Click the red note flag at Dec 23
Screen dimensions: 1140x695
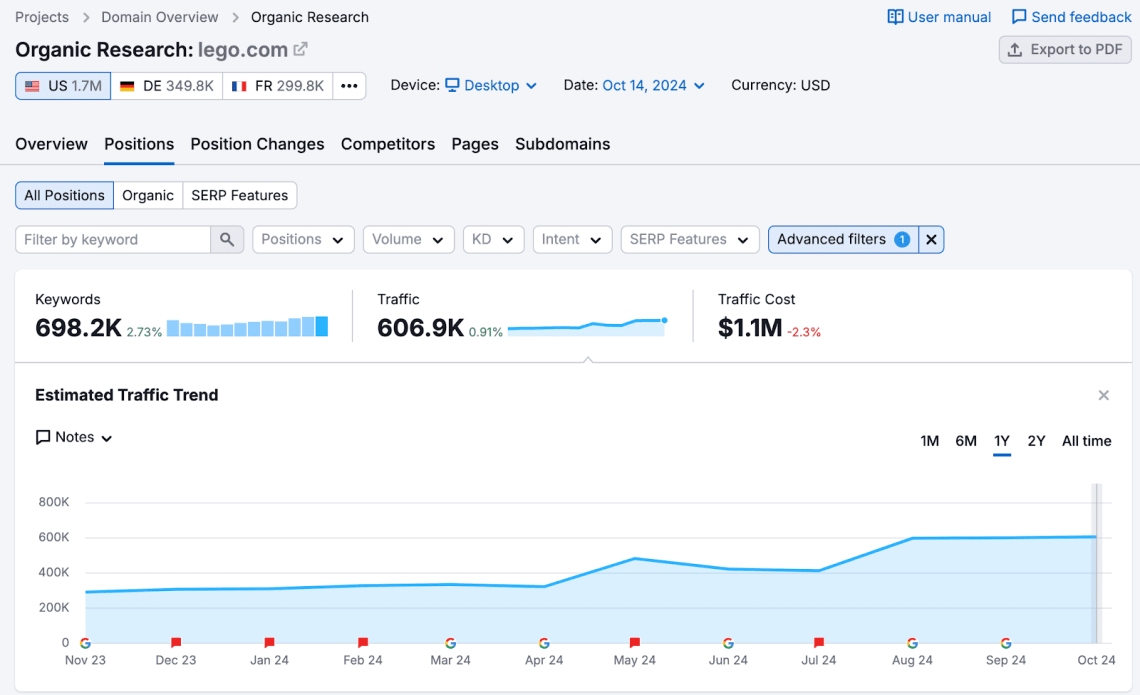click(176, 643)
